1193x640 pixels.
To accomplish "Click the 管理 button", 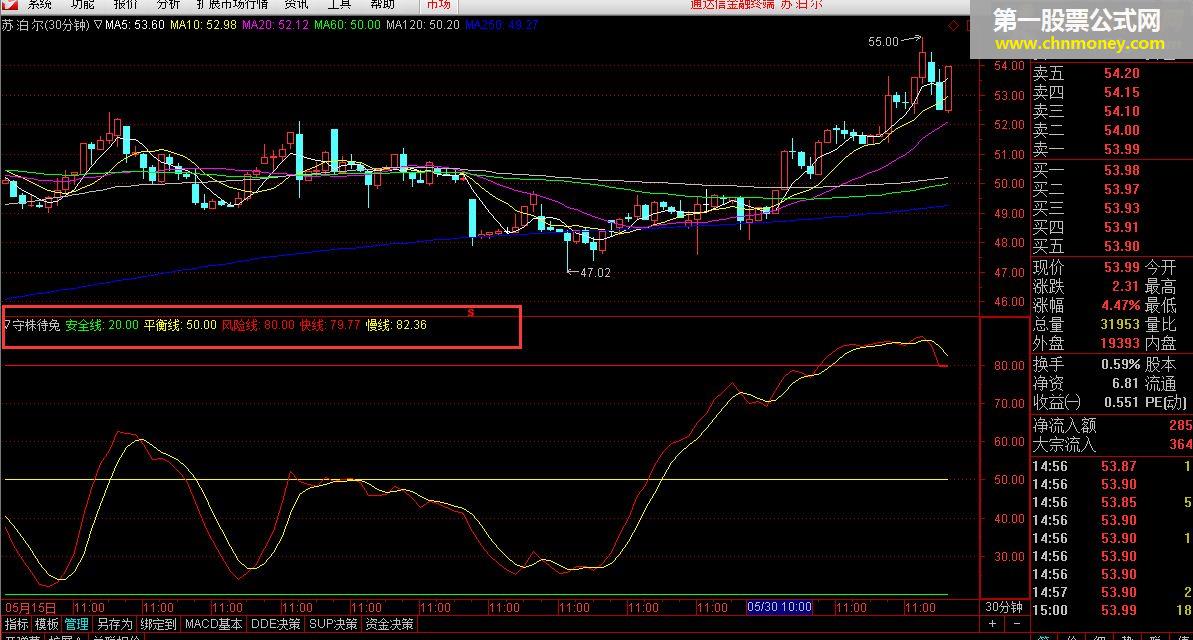I will click(x=77, y=624).
